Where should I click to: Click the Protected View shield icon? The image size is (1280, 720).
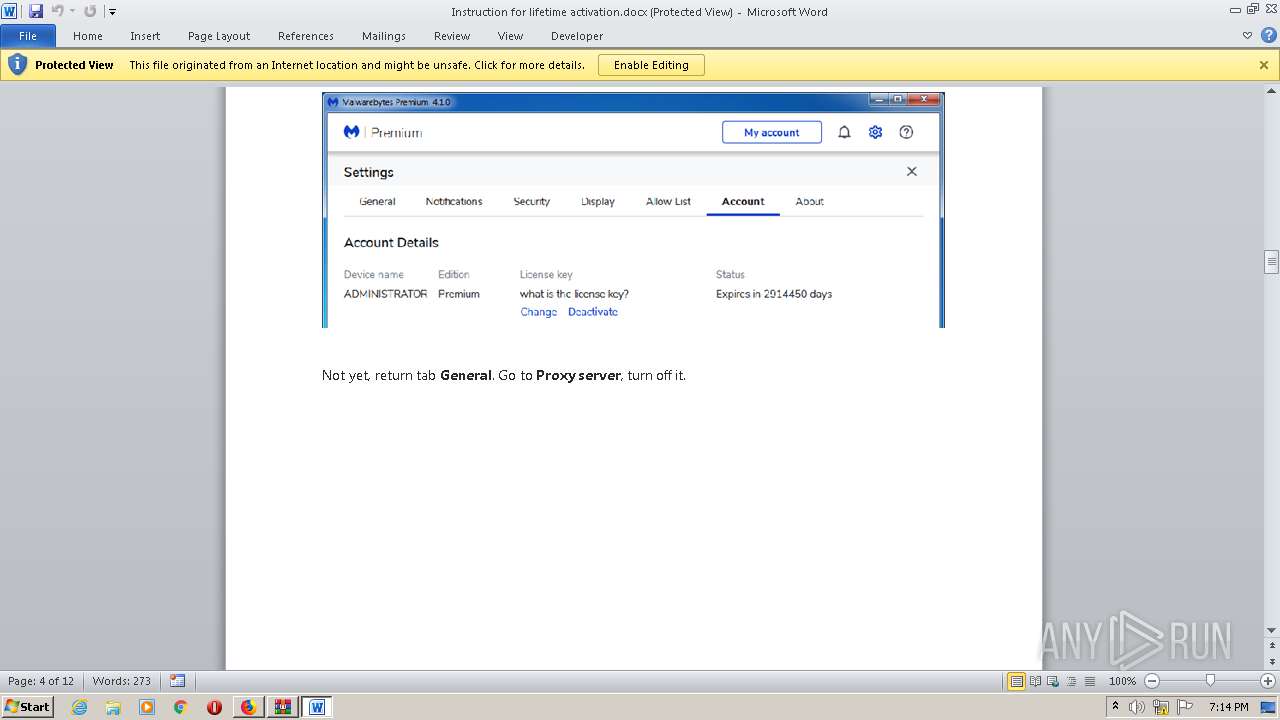[17, 65]
